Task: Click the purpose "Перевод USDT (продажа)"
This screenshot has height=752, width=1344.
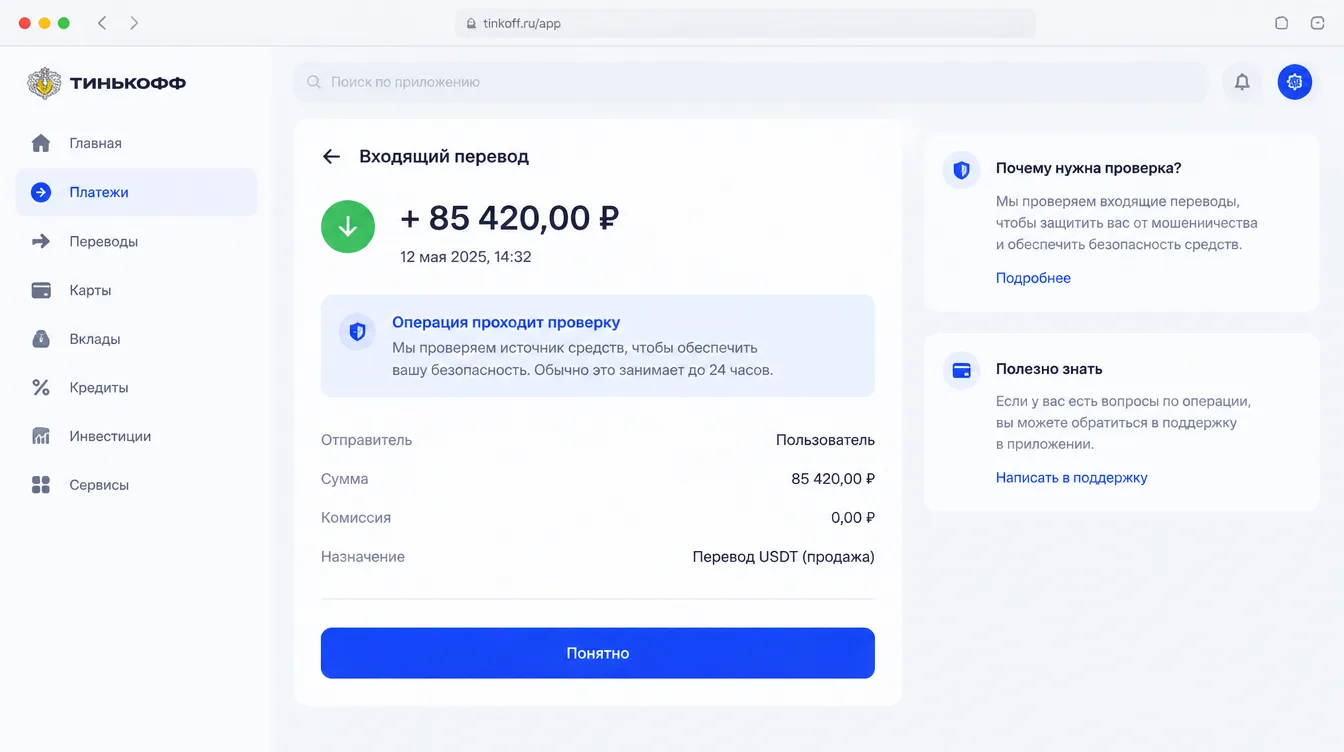Action: pyautogui.click(x=784, y=557)
